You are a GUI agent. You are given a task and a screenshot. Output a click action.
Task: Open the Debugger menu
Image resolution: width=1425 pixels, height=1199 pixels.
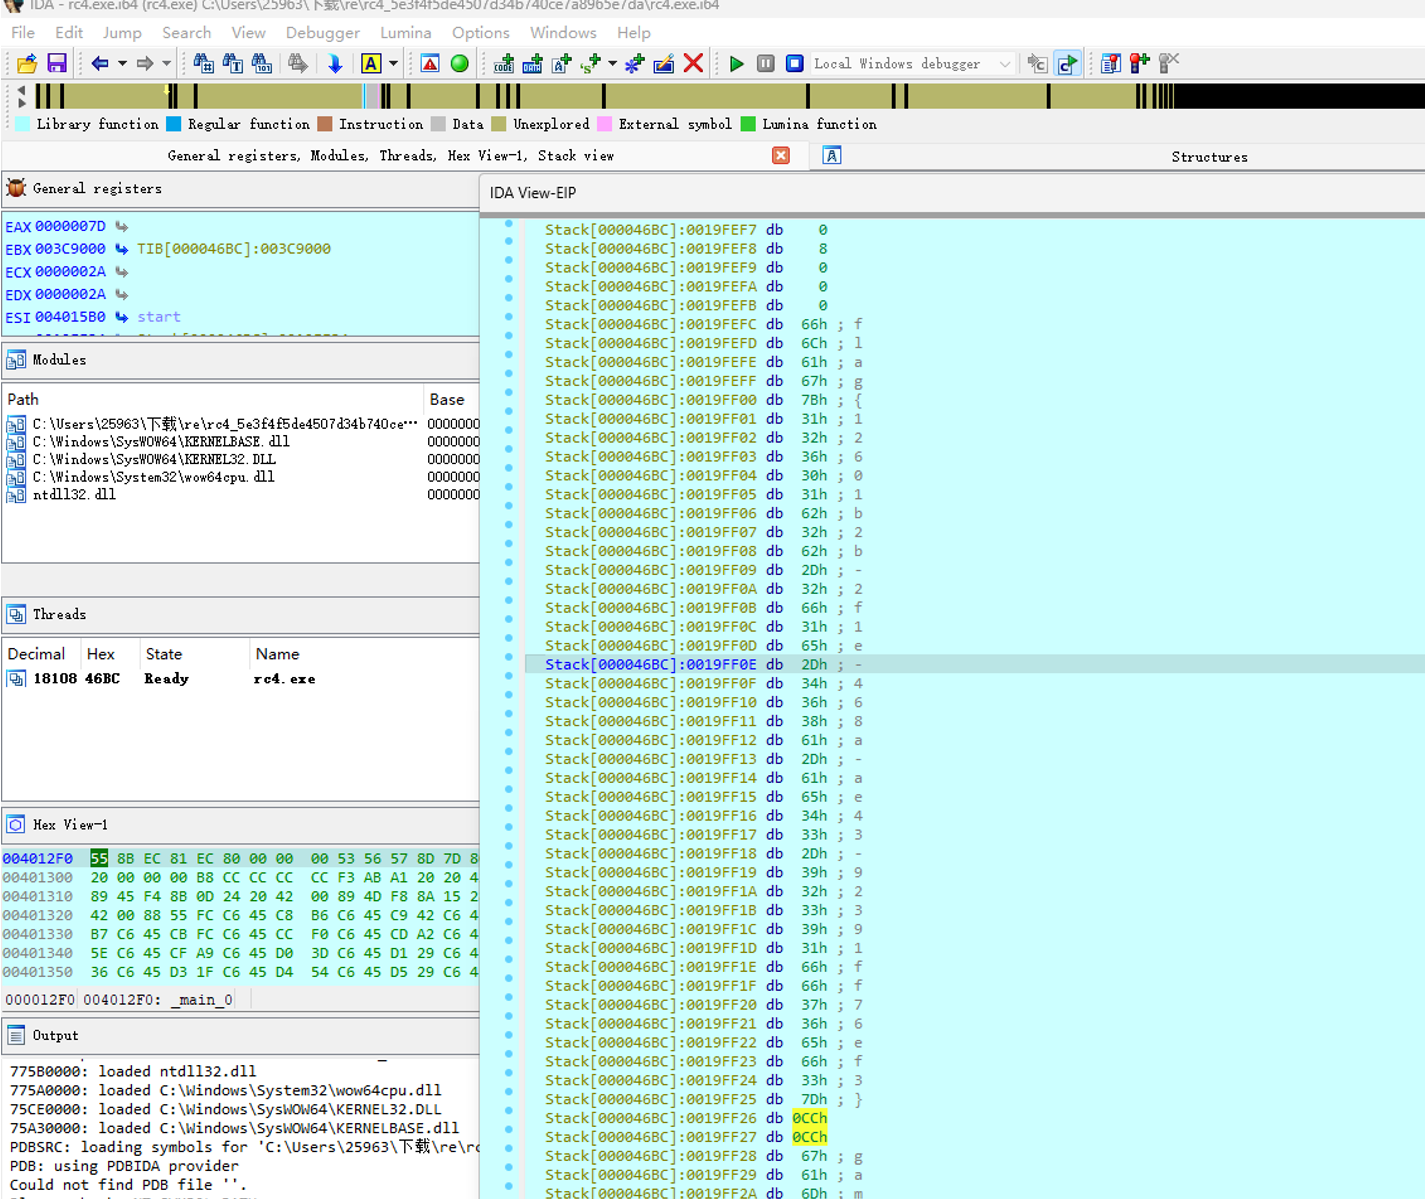[x=322, y=33]
